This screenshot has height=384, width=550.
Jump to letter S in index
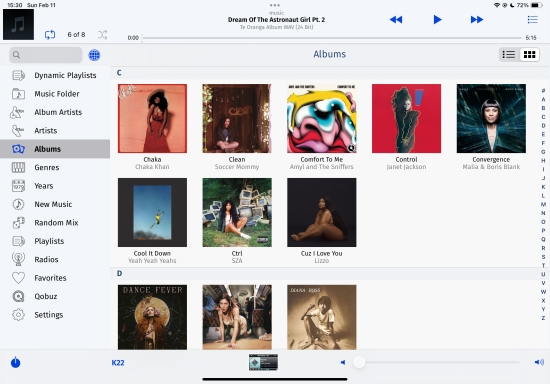tap(543, 257)
